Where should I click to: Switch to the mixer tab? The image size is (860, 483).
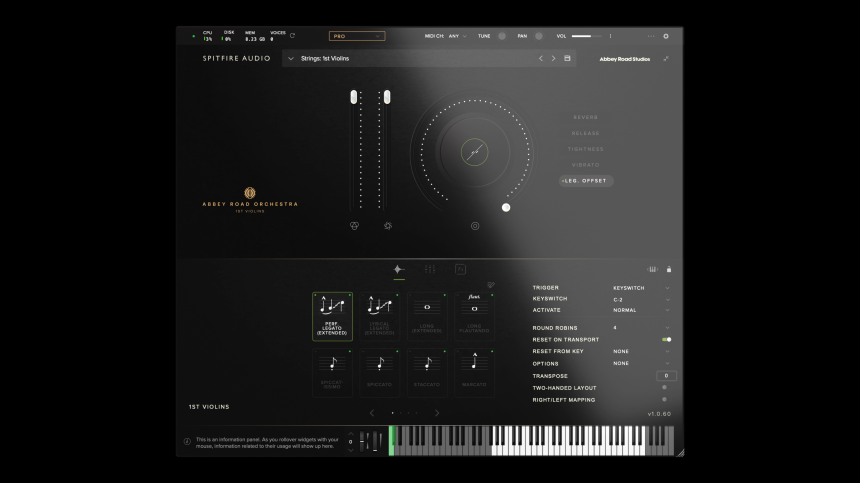429,269
